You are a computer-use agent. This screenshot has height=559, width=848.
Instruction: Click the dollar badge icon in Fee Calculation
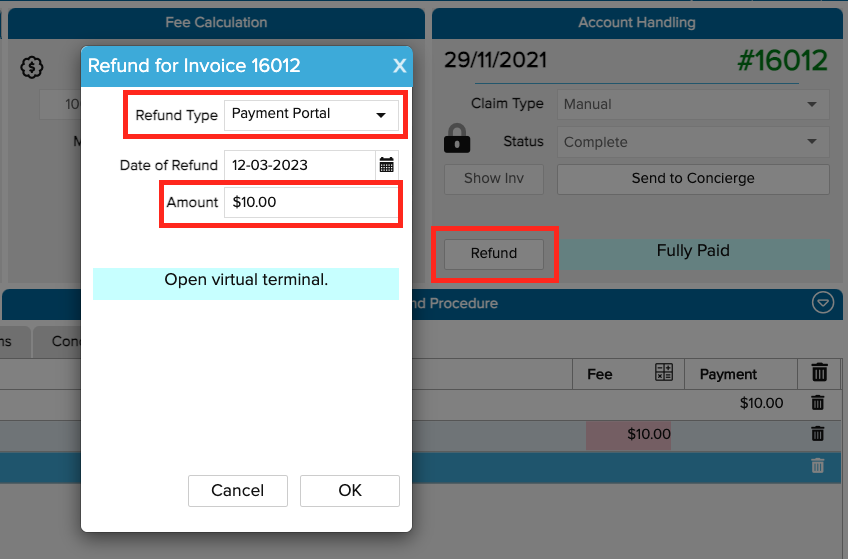click(x=32, y=68)
